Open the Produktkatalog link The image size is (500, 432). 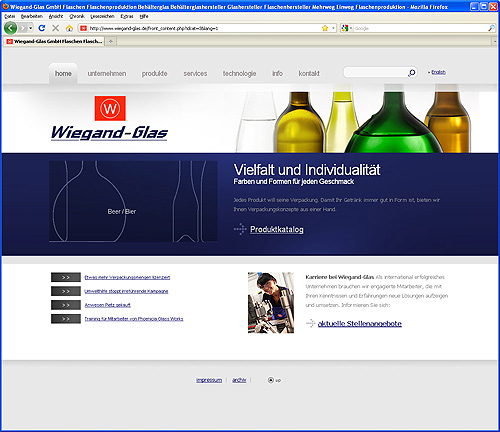277,229
